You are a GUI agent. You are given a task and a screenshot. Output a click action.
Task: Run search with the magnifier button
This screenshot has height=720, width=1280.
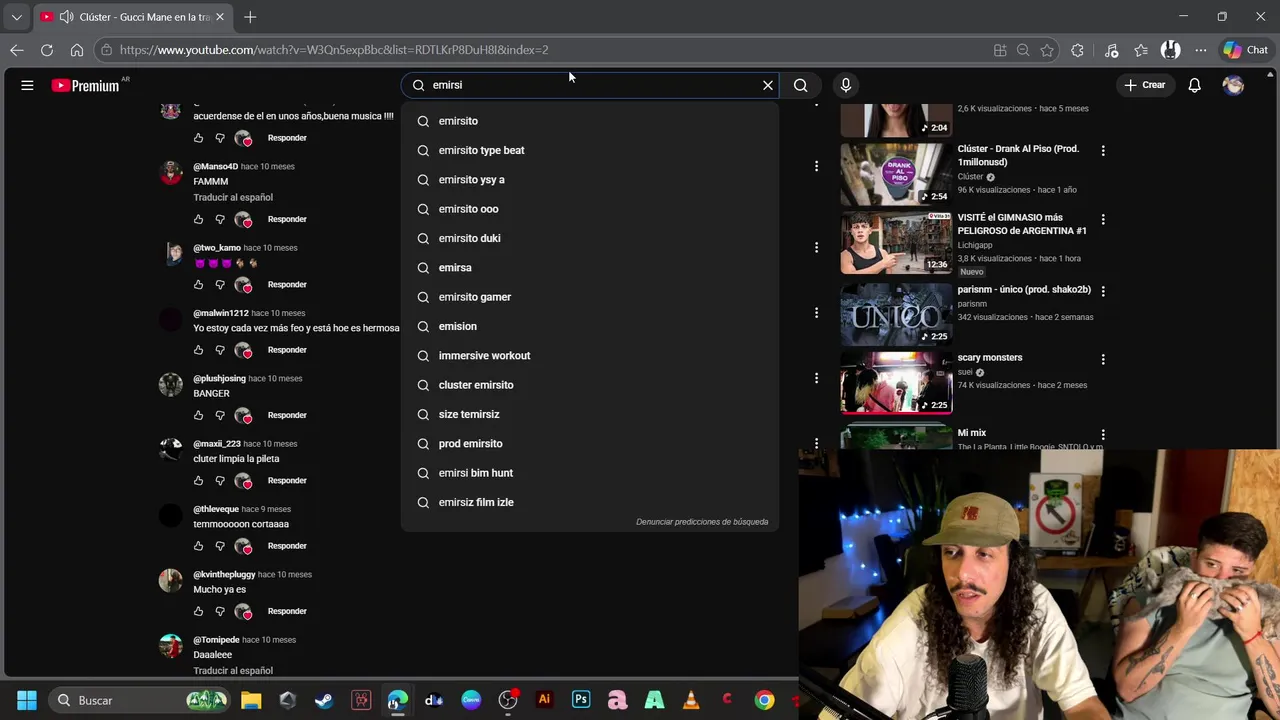[800, 85]
